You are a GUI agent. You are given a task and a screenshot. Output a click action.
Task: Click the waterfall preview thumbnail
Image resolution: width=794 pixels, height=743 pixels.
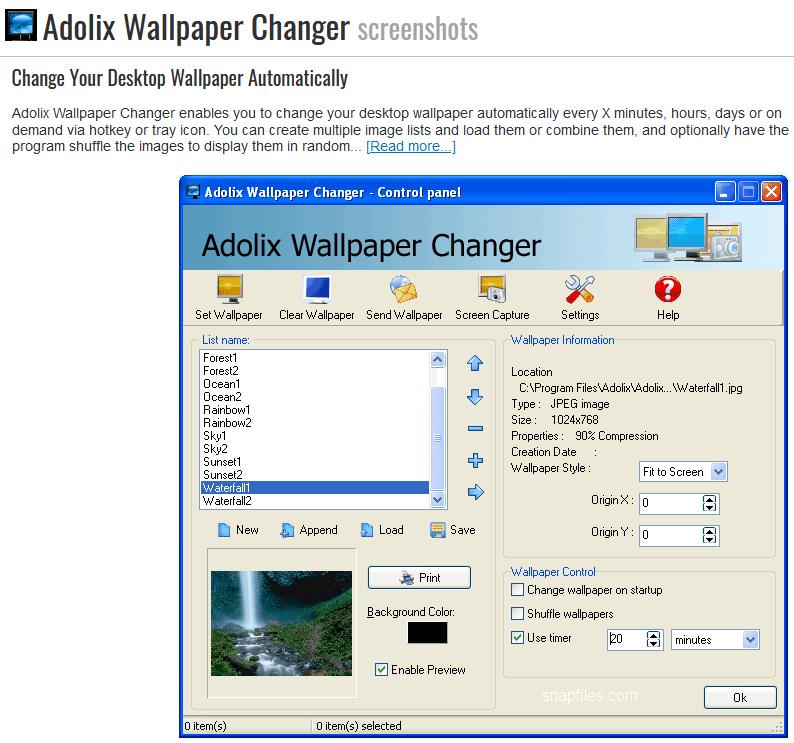tap(282, 623)
